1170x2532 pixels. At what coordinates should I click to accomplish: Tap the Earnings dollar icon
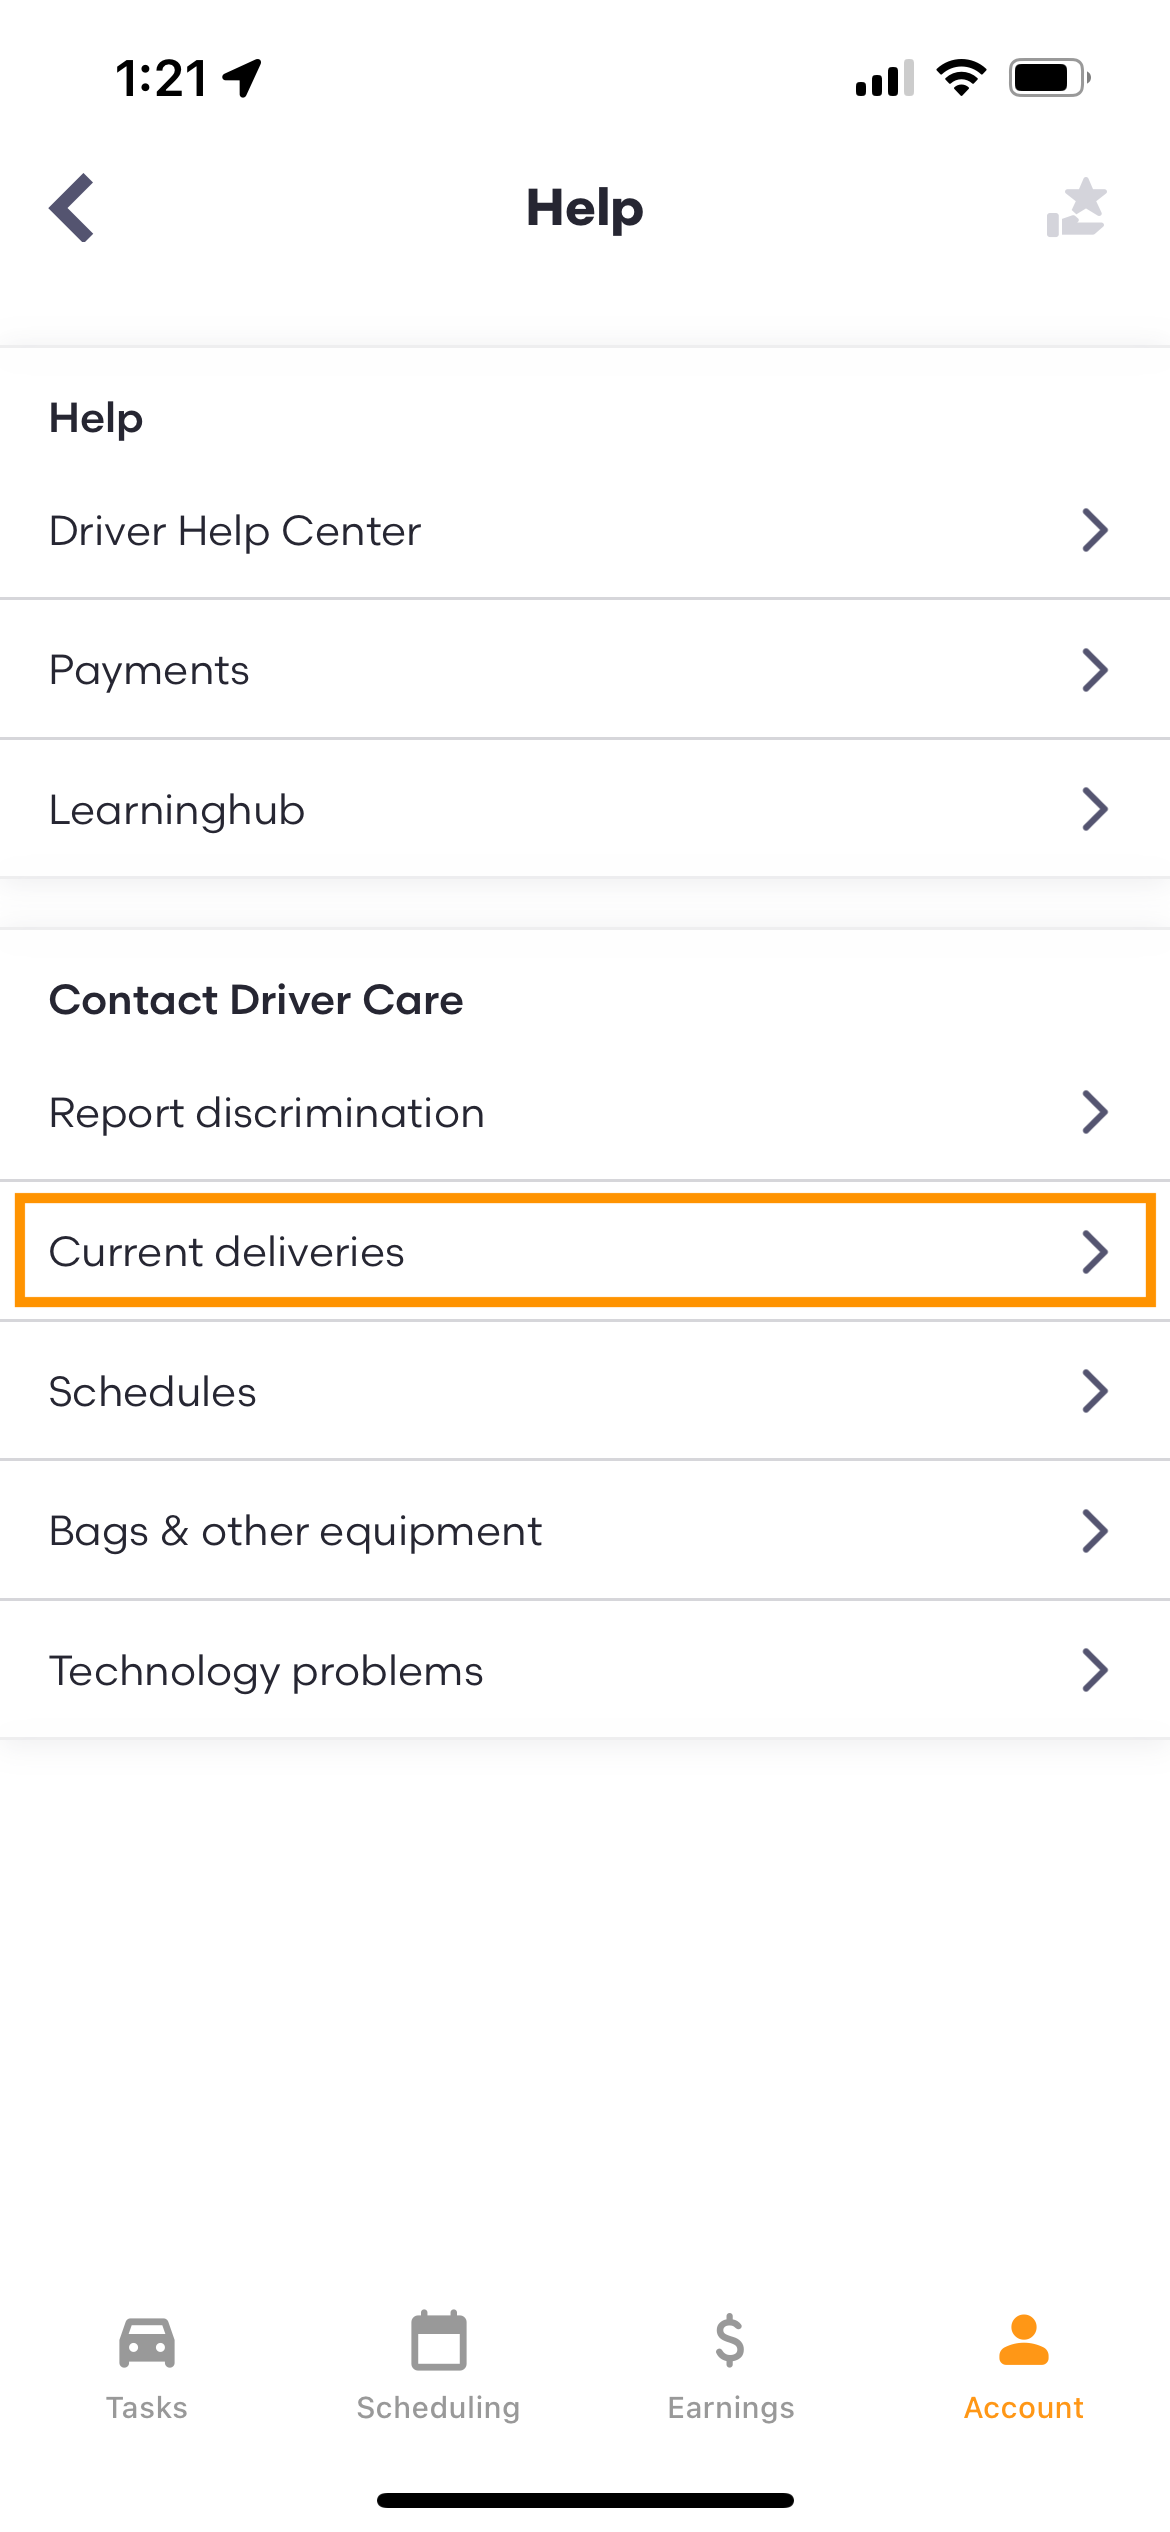730,2341
